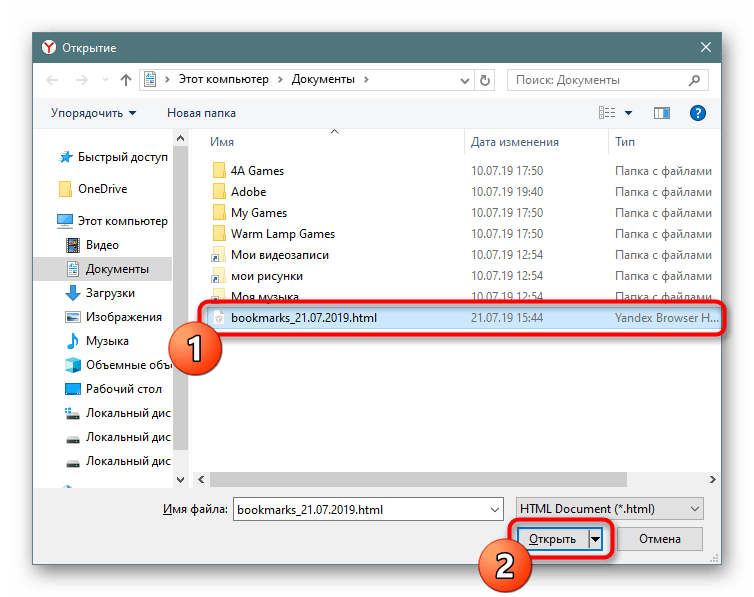Image resolution: width=754 pixels, height=597 pixels.
Task: Click the Быстрый доступ star icon
Action: 65,157
